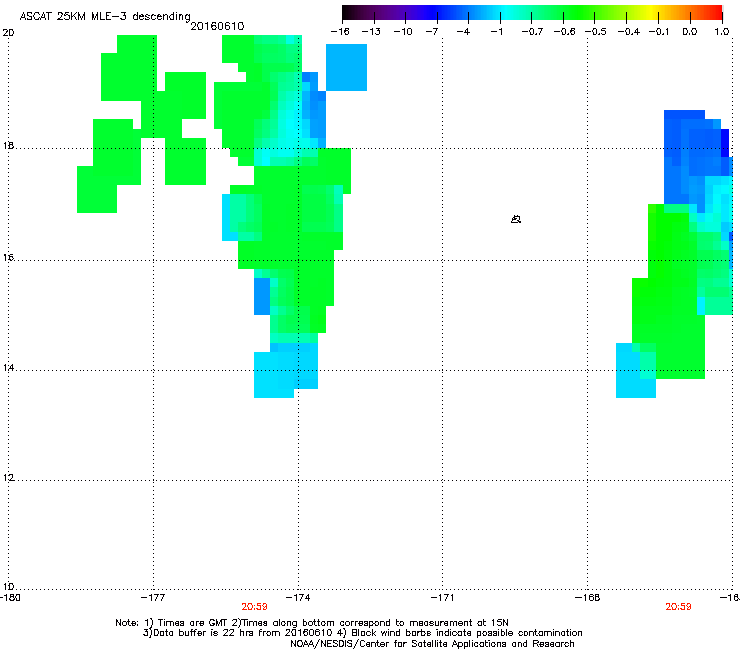Click the color scale label "-1"
The image size is (740, 650).
pyautogui.click(x=496, y=32)
